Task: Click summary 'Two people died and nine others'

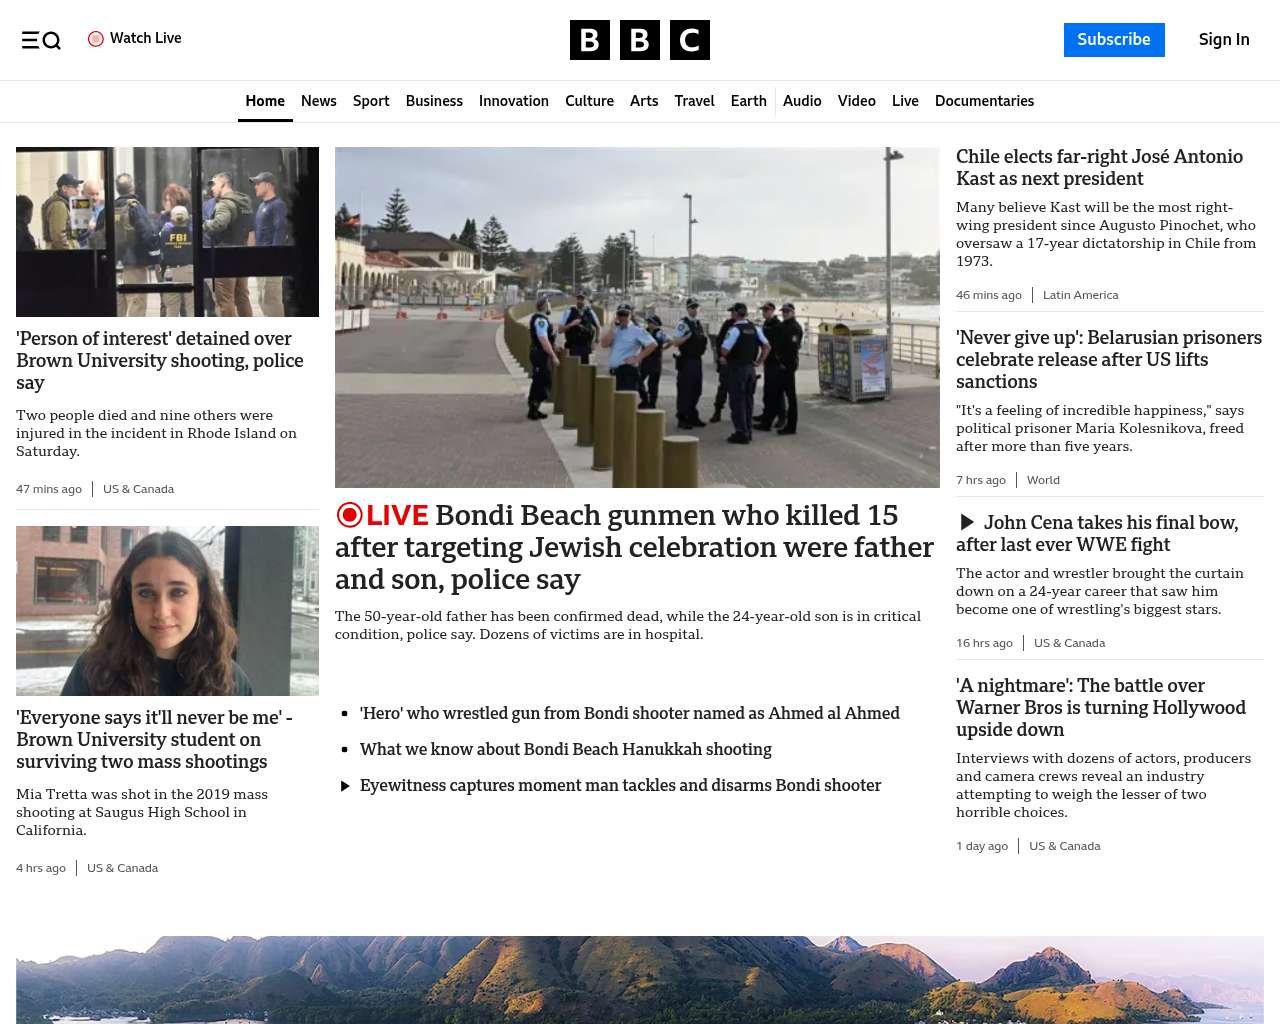Action: [x=156, y=433]
